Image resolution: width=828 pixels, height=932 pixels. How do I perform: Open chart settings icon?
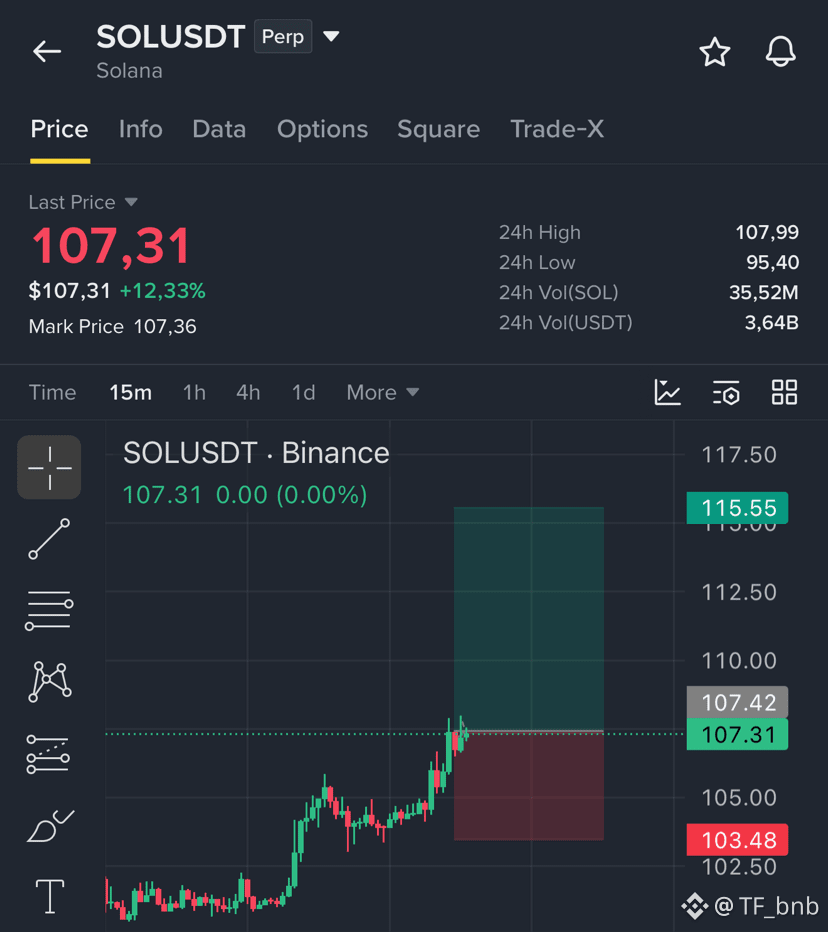[726, 392]
